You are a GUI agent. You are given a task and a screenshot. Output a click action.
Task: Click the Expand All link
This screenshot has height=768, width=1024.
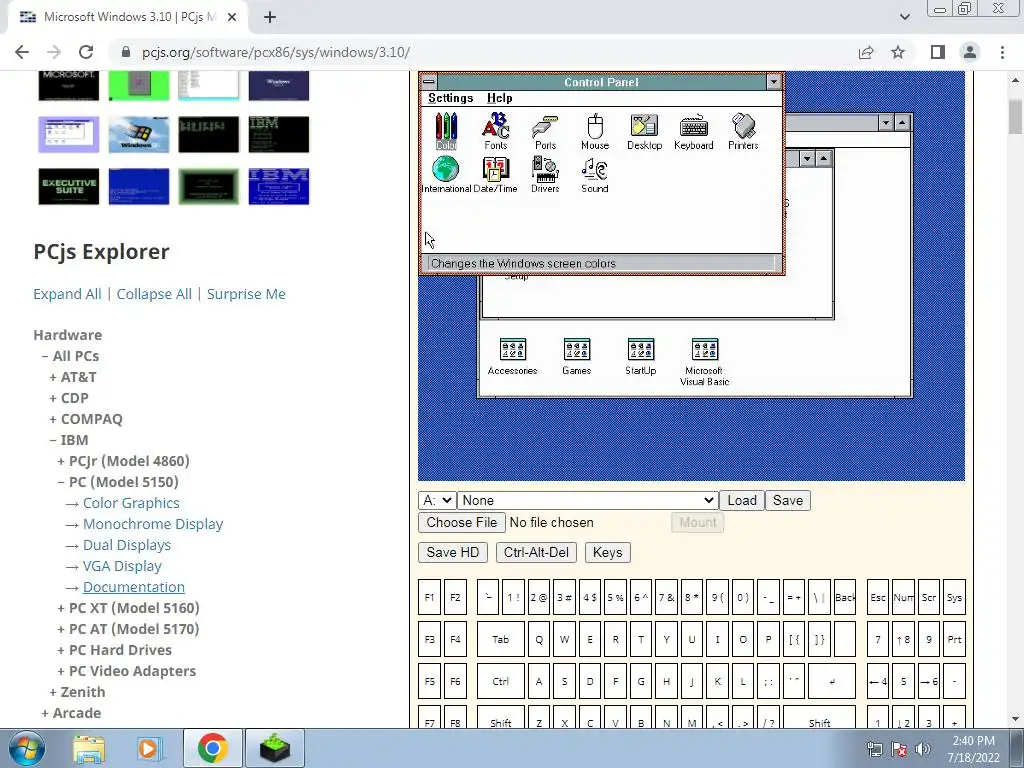point(67,294)
